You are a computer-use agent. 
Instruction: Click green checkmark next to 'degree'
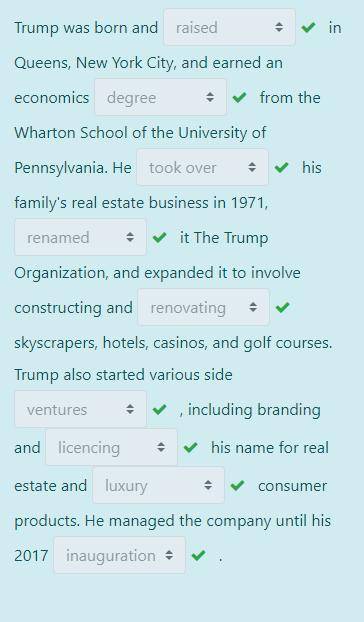tap(239, 97)
